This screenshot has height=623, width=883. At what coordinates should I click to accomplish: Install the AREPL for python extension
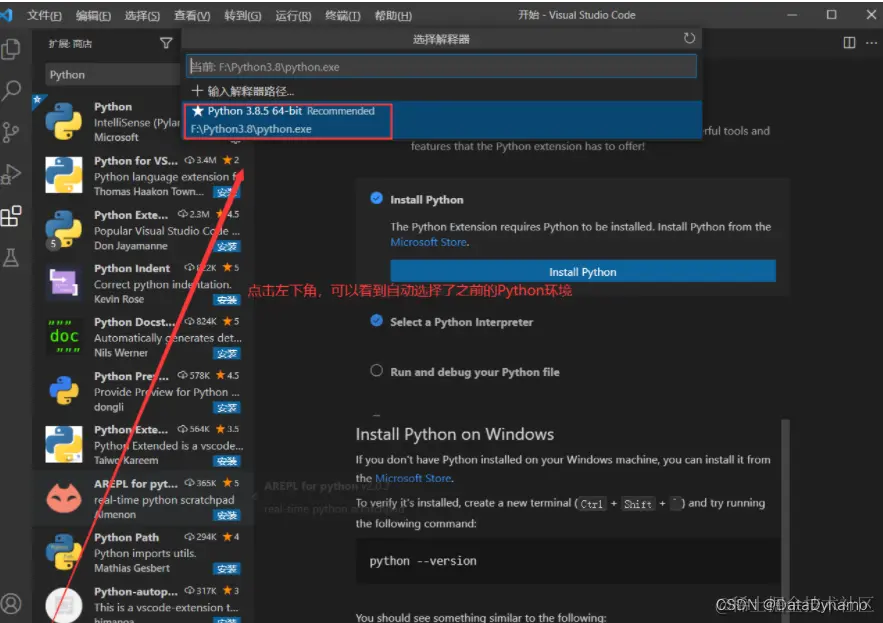click(226, 515)
